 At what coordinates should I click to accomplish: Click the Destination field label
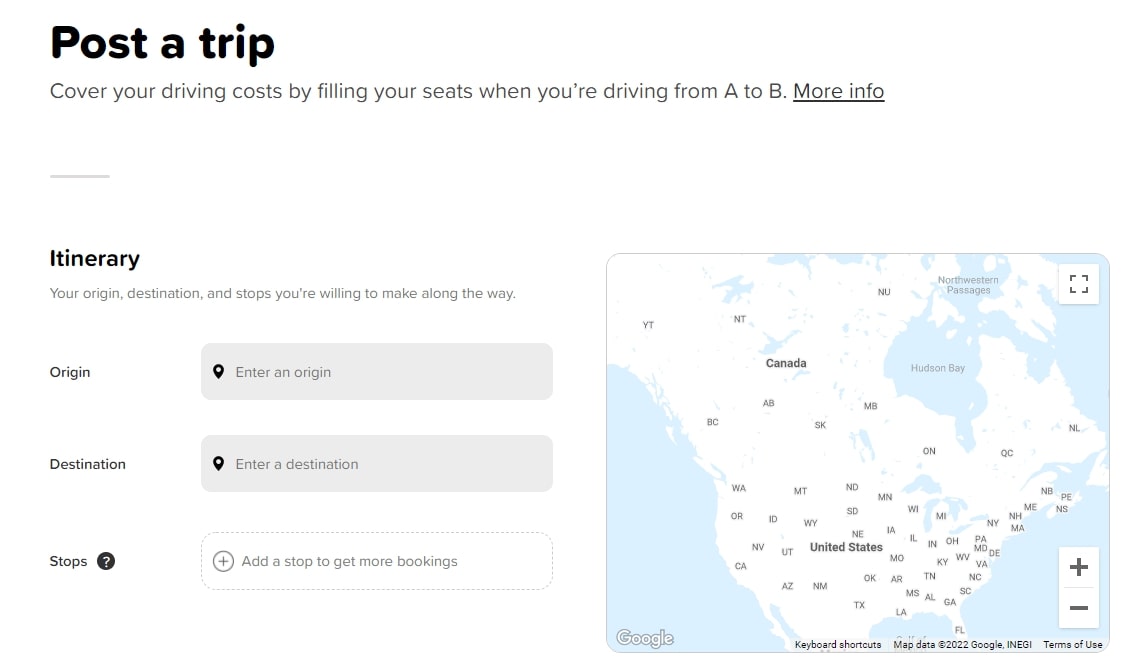click(88, 464)
